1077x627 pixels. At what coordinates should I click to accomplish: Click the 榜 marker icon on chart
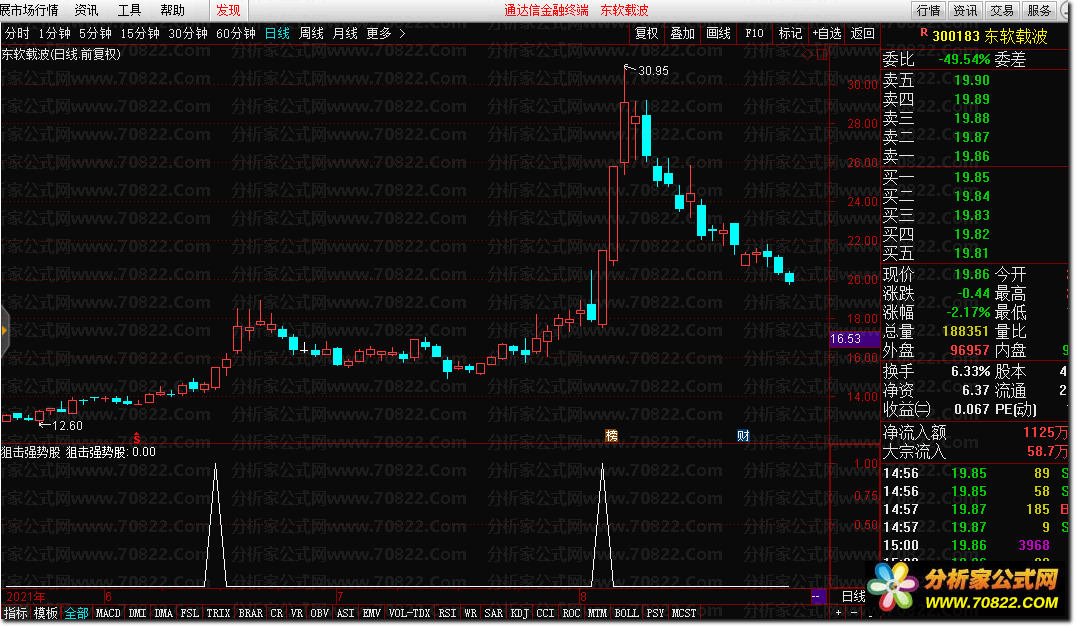[611, 435]
